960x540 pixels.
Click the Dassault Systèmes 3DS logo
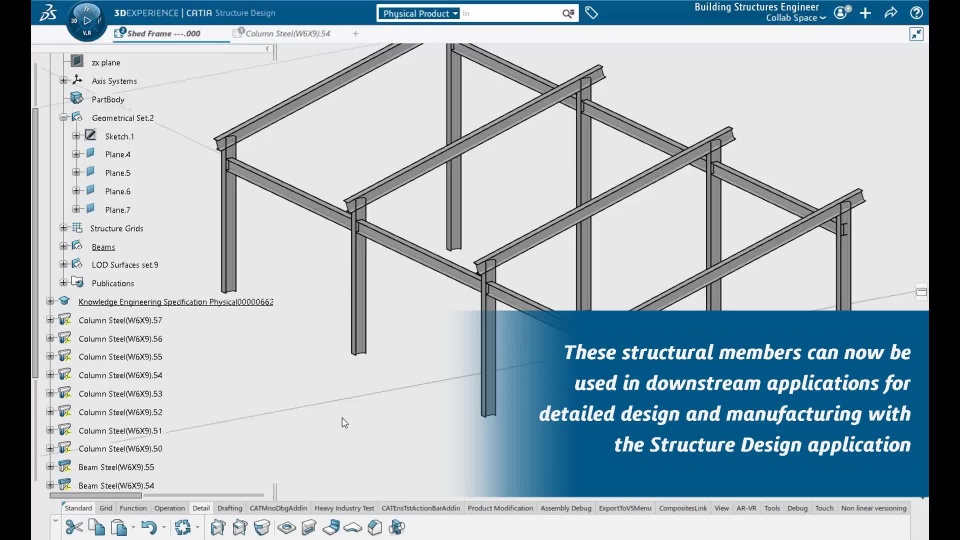pos(48,12)
